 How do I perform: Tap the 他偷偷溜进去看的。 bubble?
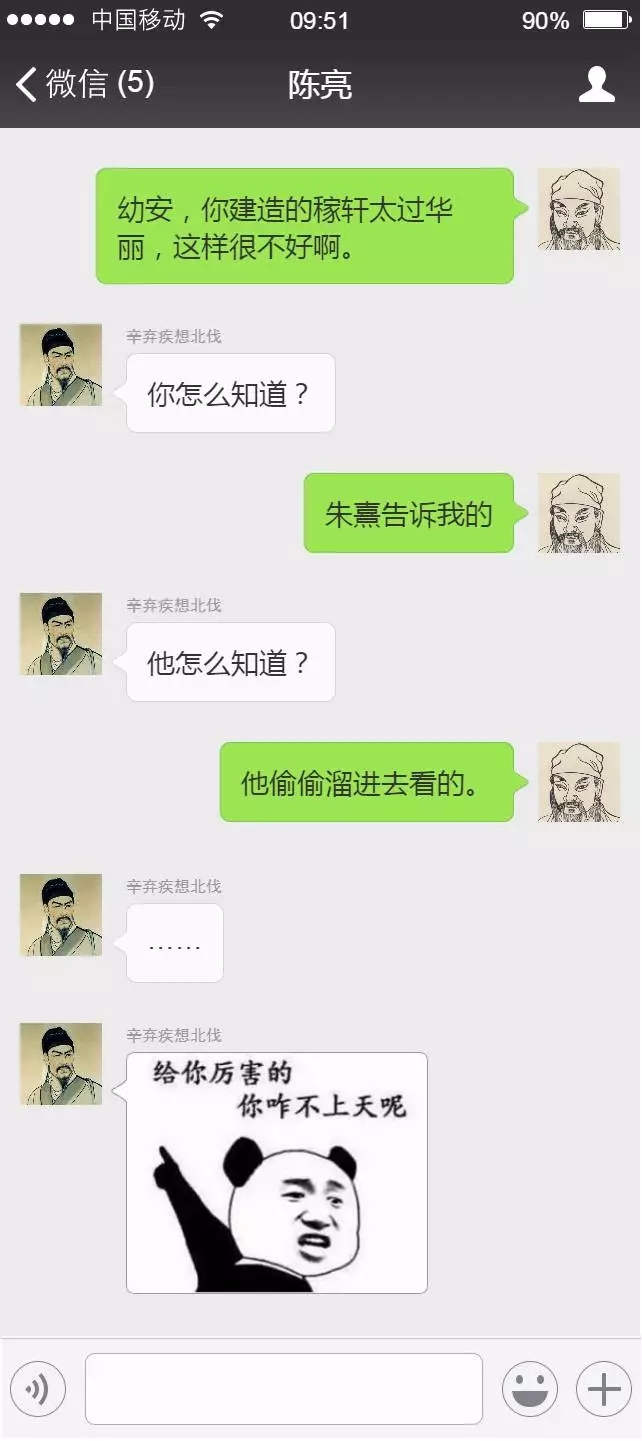[367, 782]
